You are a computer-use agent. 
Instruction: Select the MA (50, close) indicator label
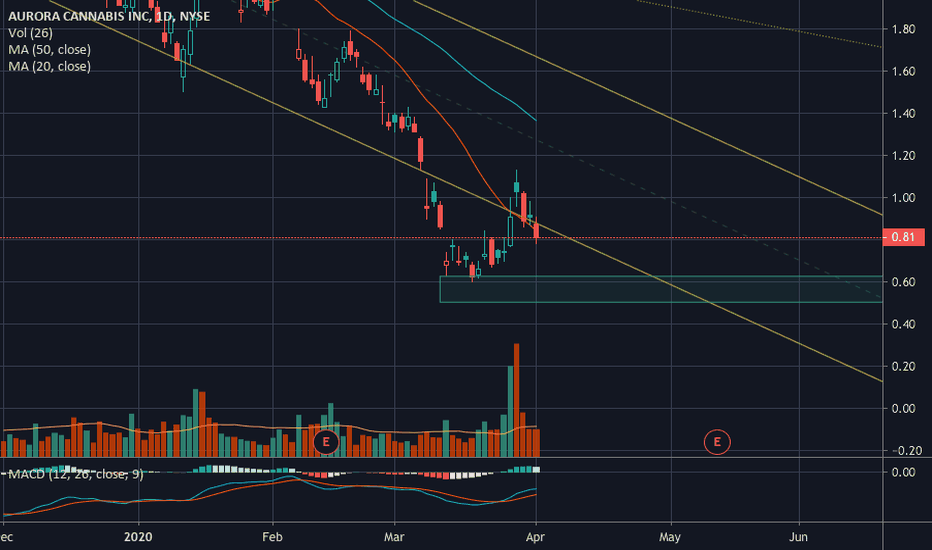(x=49, y=50)
